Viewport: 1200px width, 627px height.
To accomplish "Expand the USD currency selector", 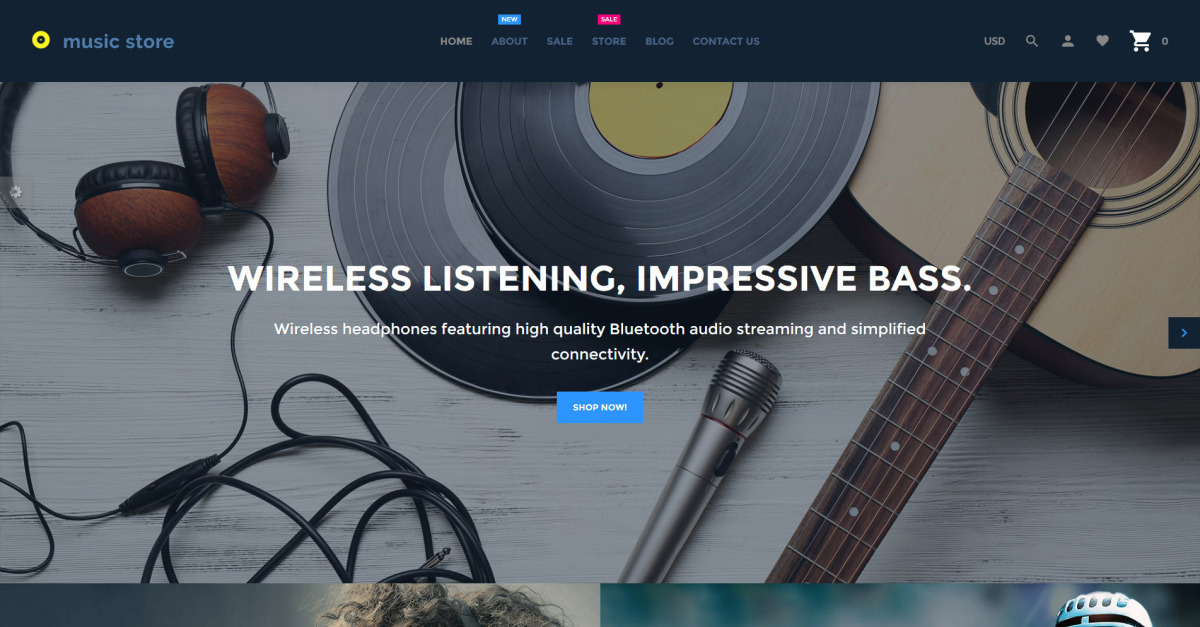I will pos(994,41).
